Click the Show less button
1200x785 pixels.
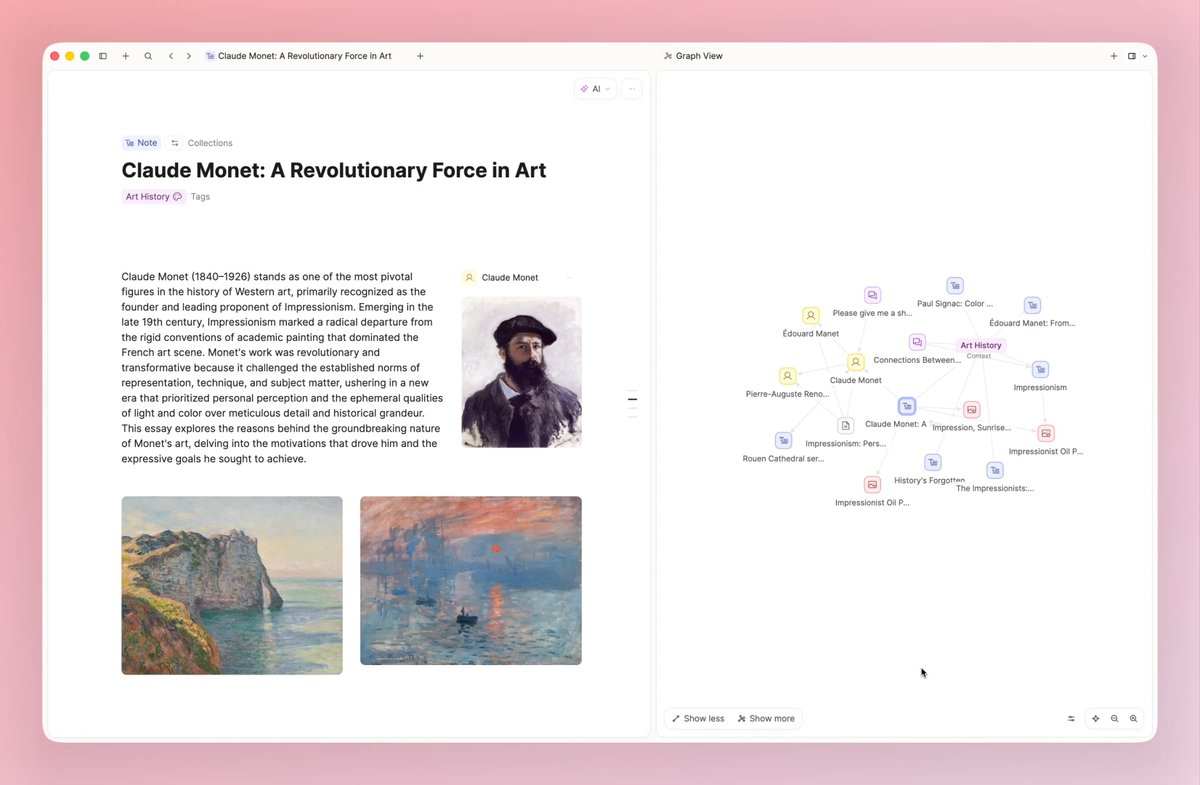pyautogui.click(x=698, y=718)
